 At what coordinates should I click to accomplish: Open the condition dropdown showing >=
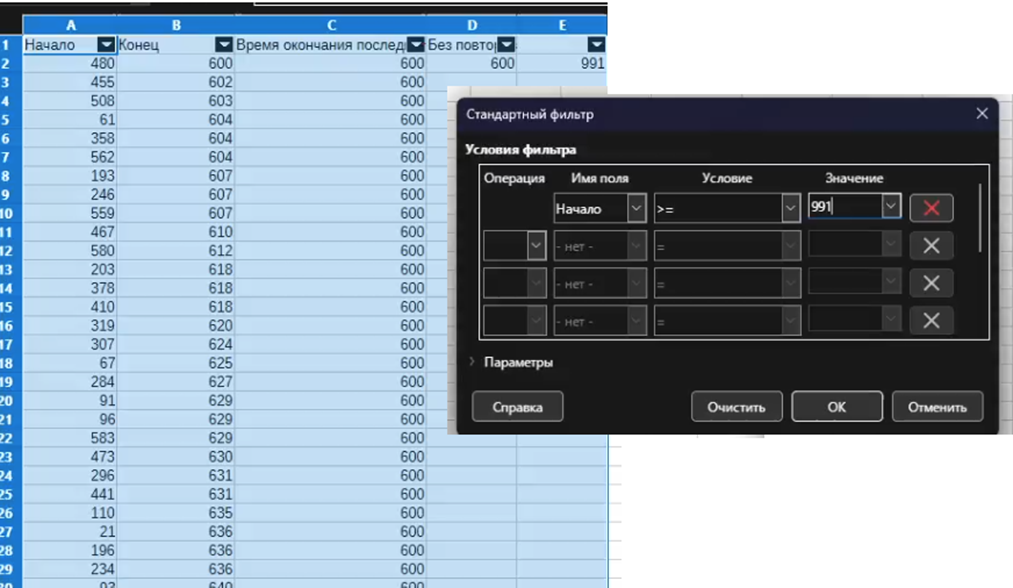[x=790, y=208]
